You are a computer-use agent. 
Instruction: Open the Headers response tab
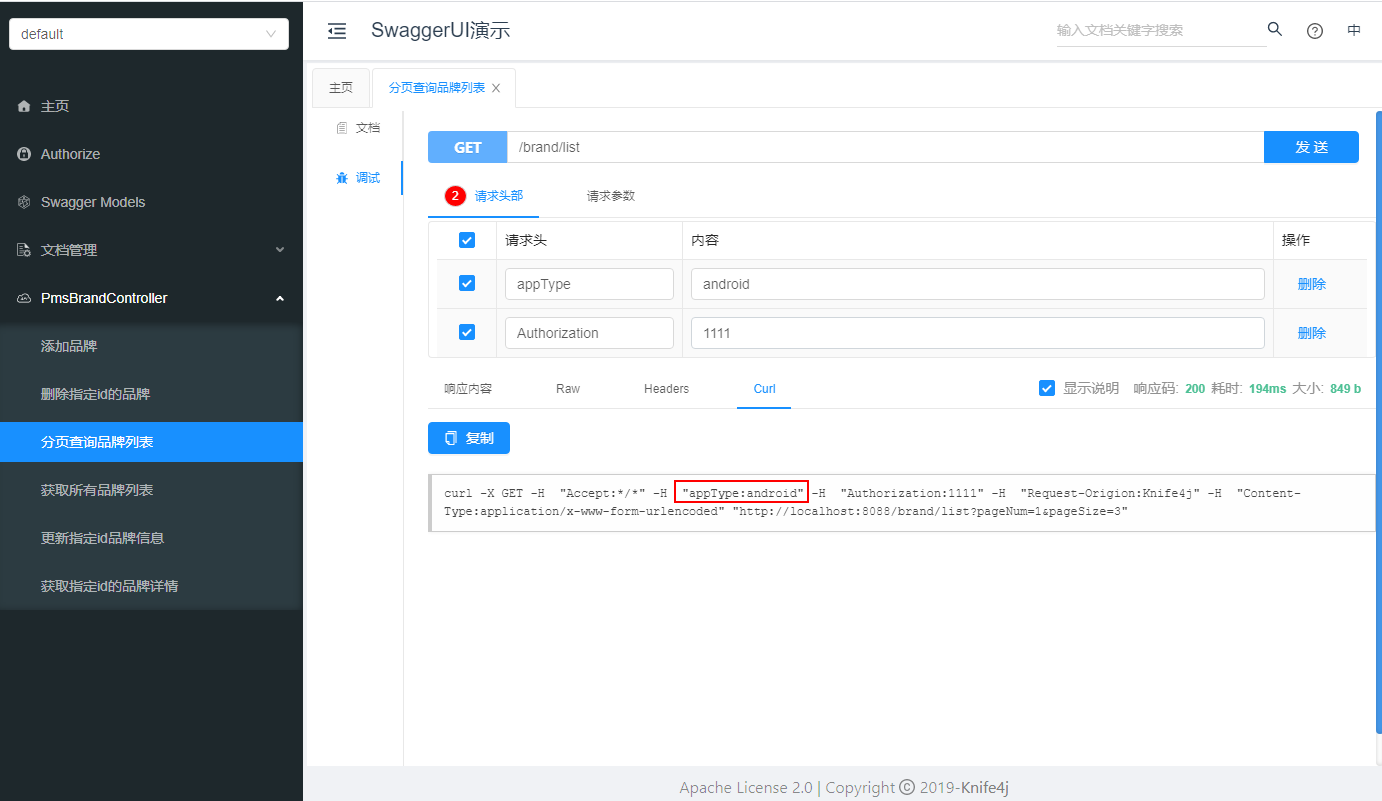(x=666, y=388)
